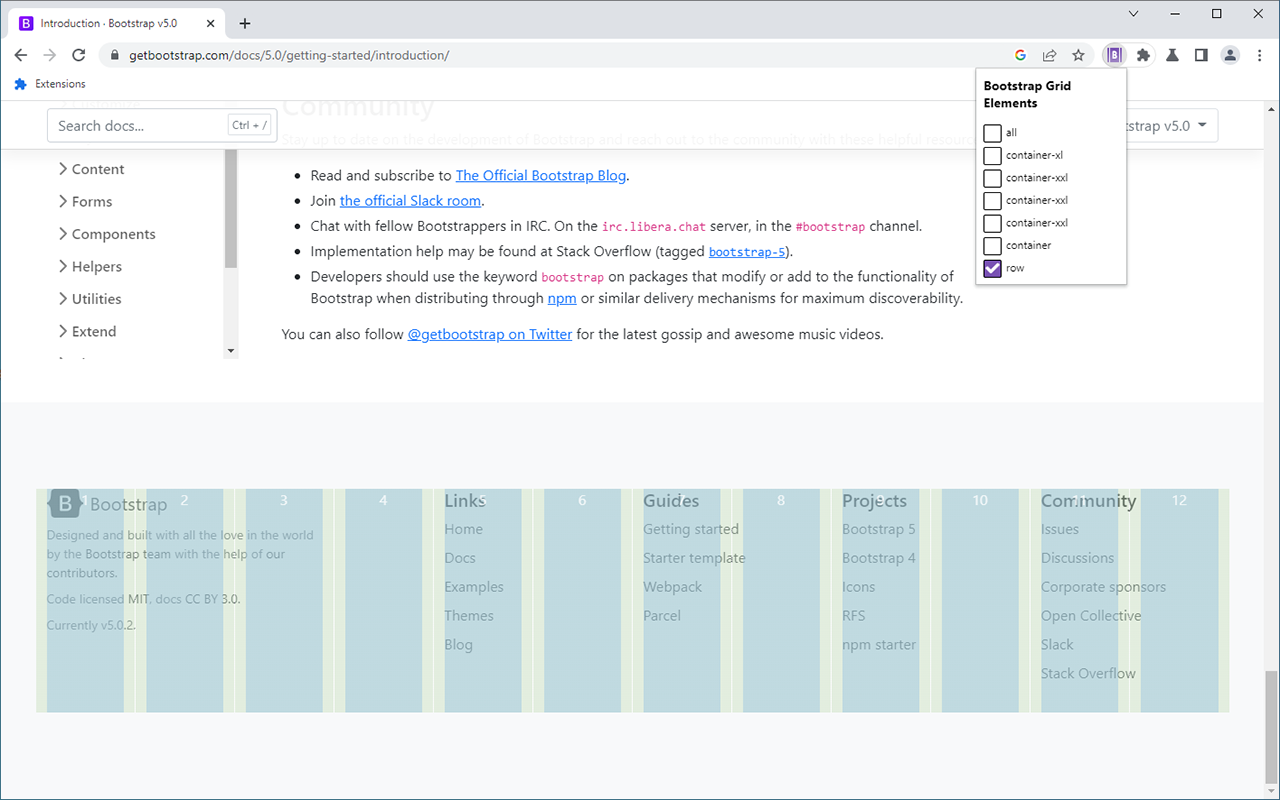This screenshot has width=1280, height=800.
Task: Open the Extensions puzzle-piece menu
Action: [1143, 55]
